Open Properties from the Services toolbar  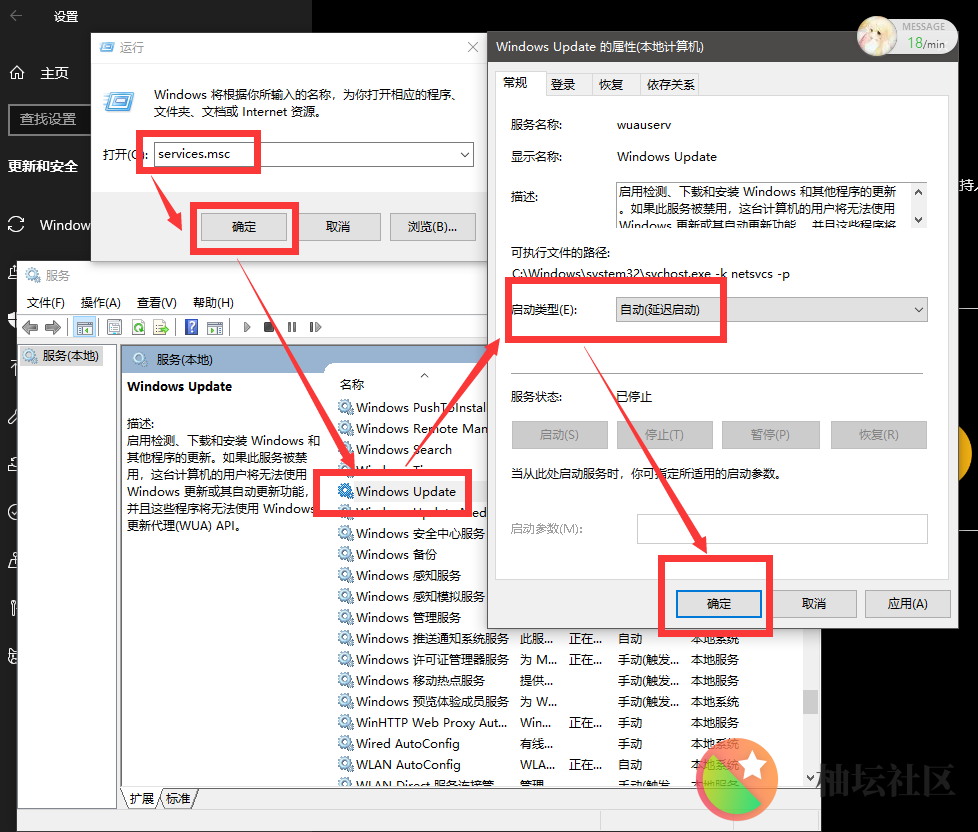[114, 327]
